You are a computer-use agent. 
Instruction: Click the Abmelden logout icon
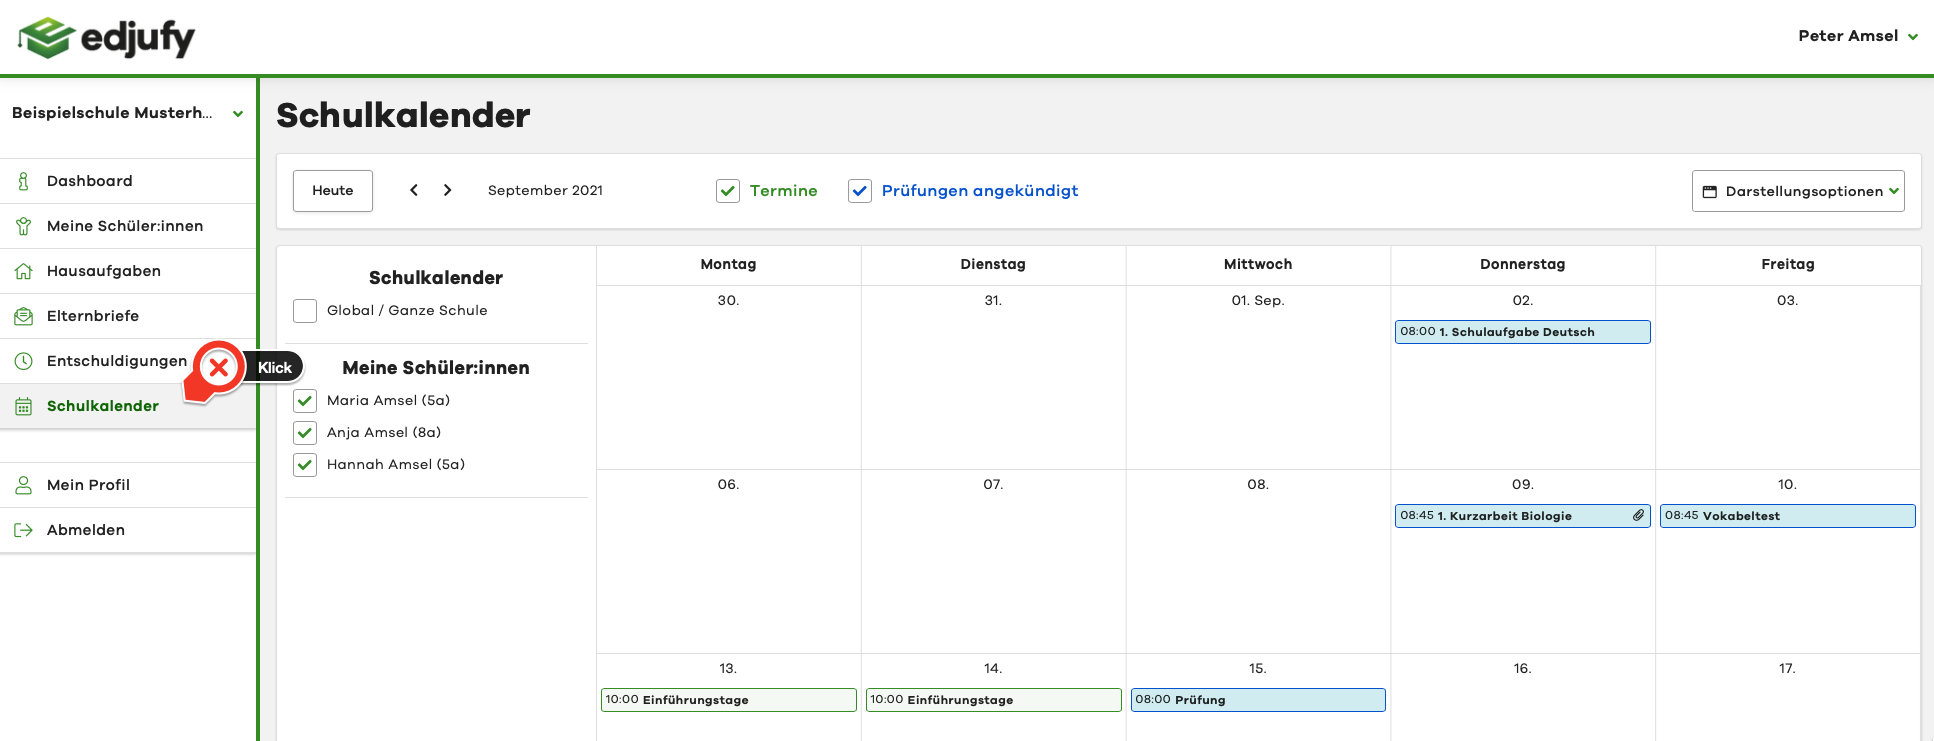pyautogui.click(x=23, y=530)
